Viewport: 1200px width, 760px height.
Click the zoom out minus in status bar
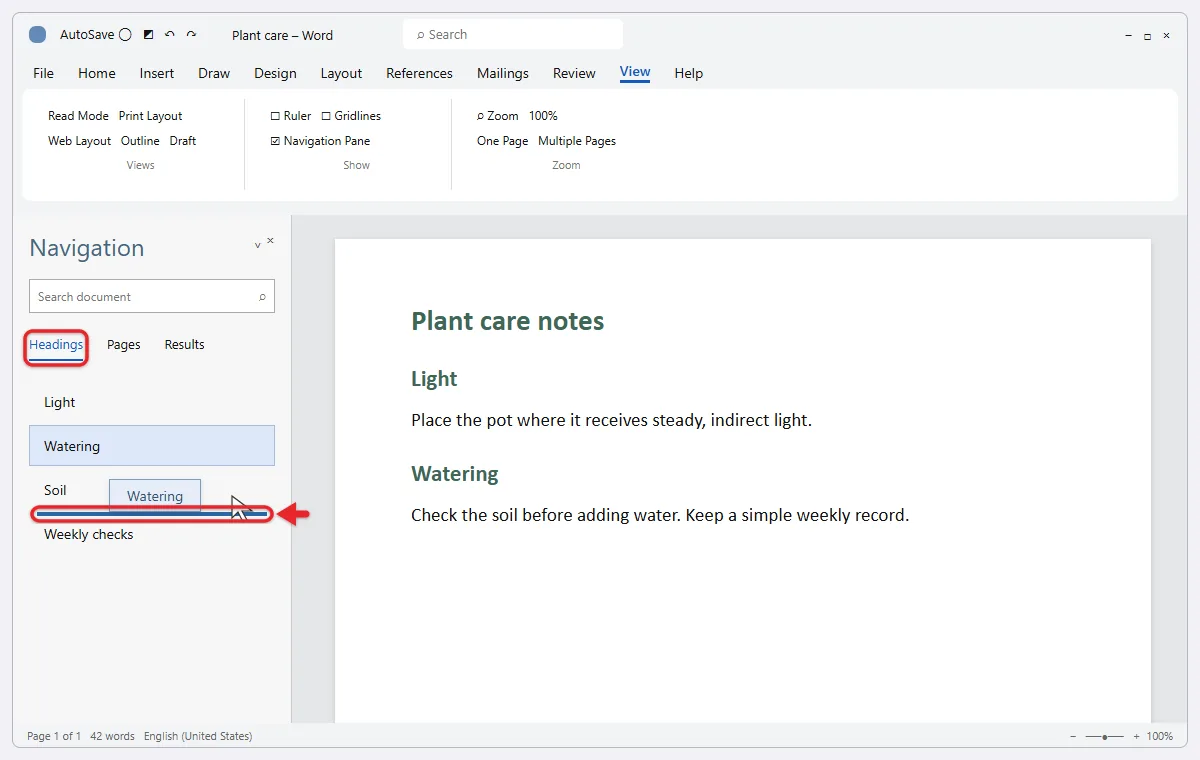point(1073,736)
